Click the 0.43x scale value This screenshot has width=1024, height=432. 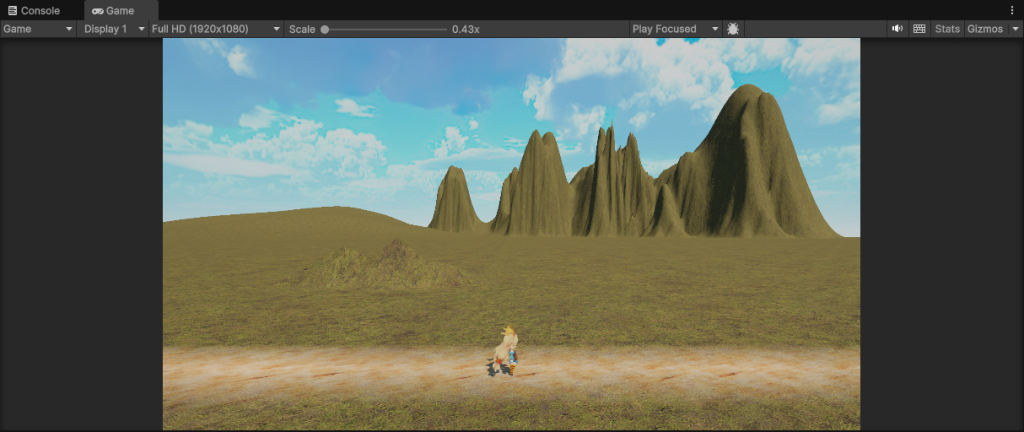465,29
